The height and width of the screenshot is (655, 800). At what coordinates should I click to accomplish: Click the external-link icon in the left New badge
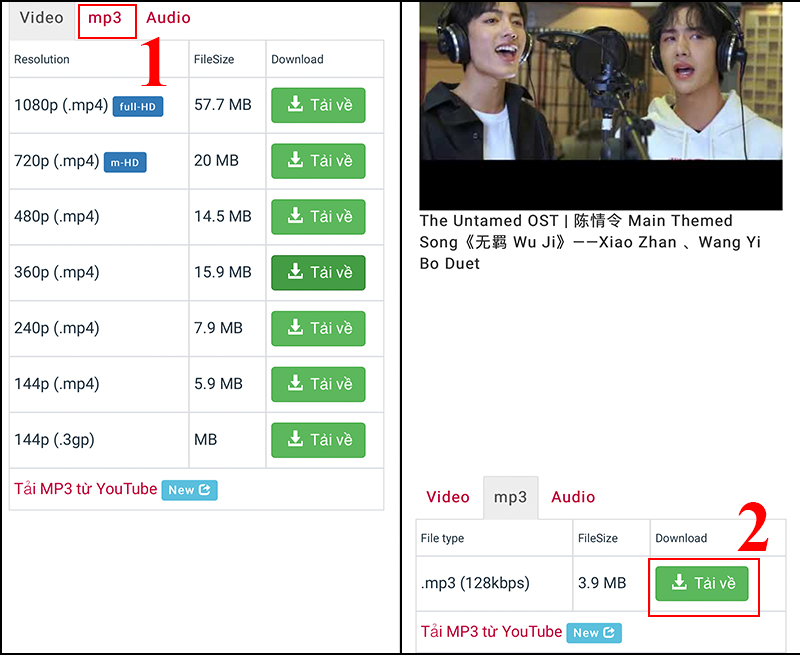(203, 490)
